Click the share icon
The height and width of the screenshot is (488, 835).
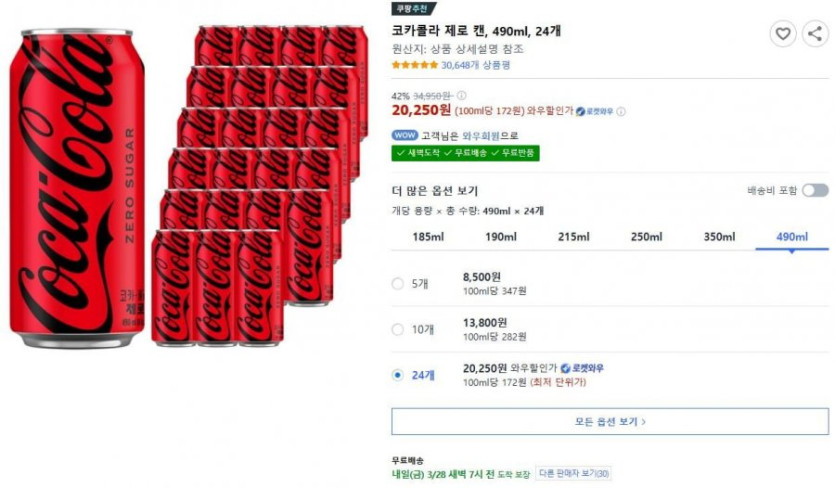(815, 34)
